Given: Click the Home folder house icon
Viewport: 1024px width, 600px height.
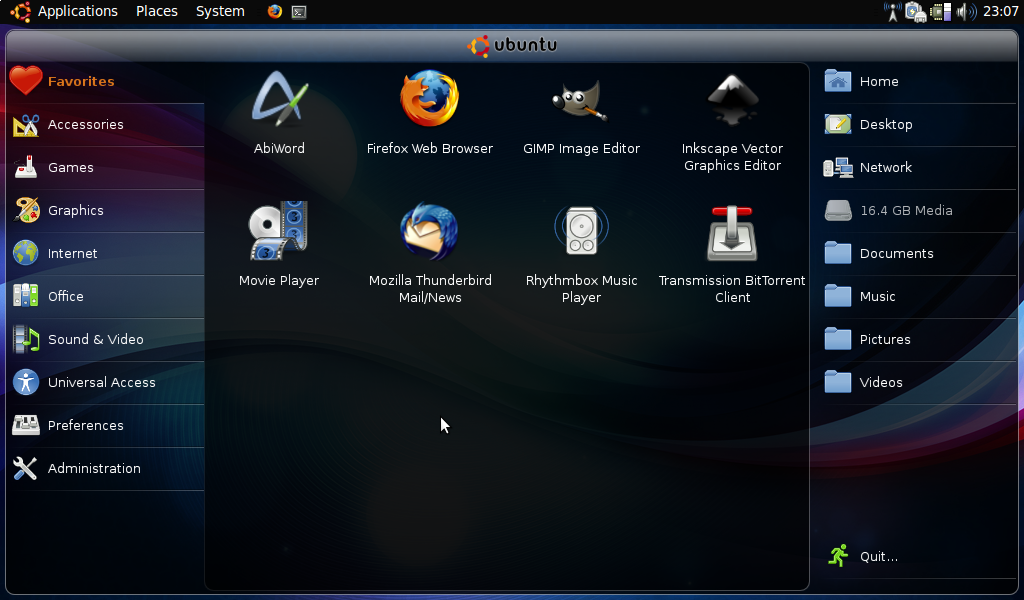Looking at the screenshot, I should click(838, 81).
